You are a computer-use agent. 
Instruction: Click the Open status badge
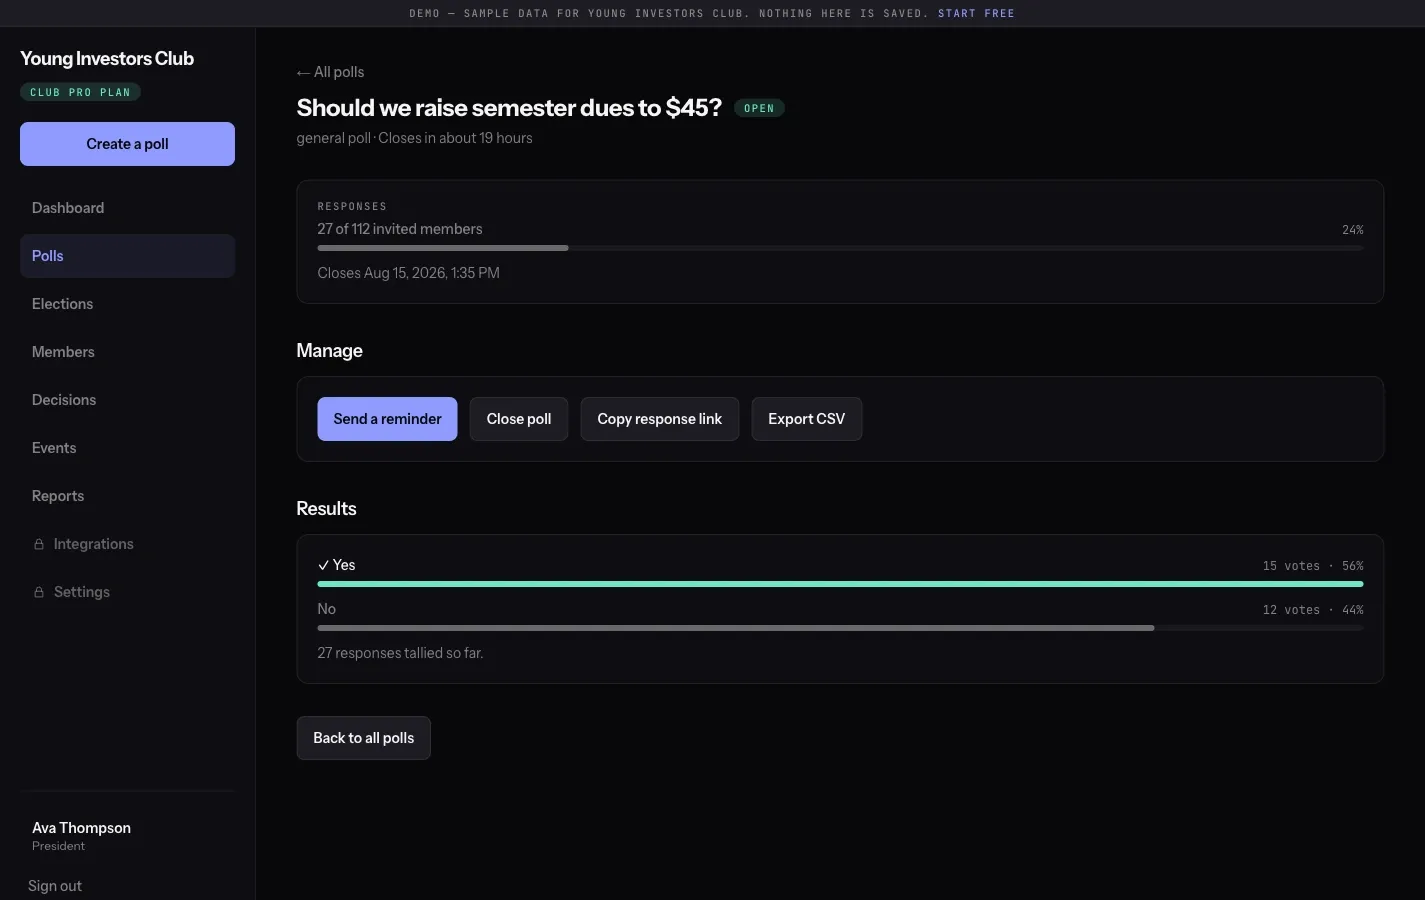click(759, 108)
